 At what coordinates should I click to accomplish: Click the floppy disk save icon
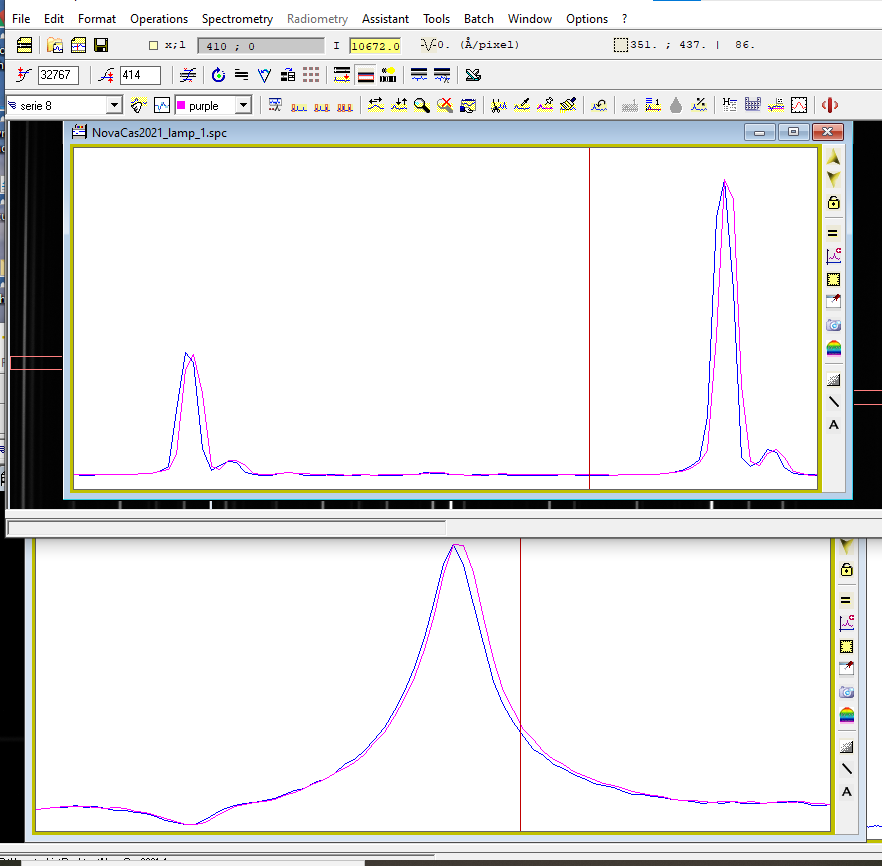click(101, 45)
